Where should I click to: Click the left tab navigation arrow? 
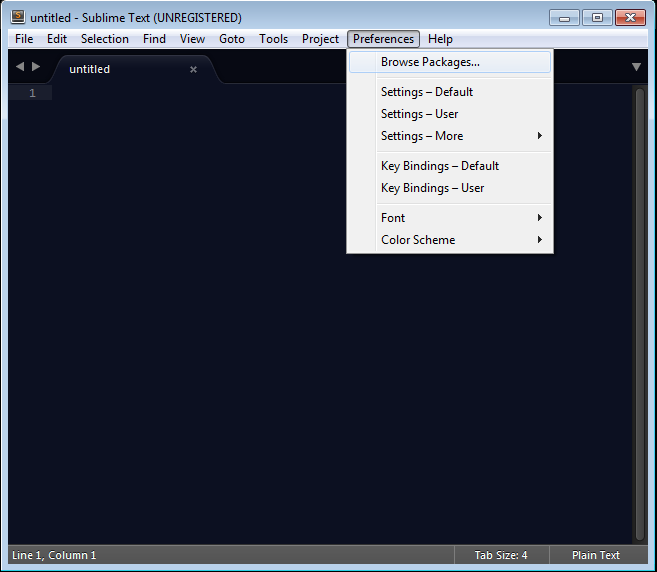[x=20, y=67]
